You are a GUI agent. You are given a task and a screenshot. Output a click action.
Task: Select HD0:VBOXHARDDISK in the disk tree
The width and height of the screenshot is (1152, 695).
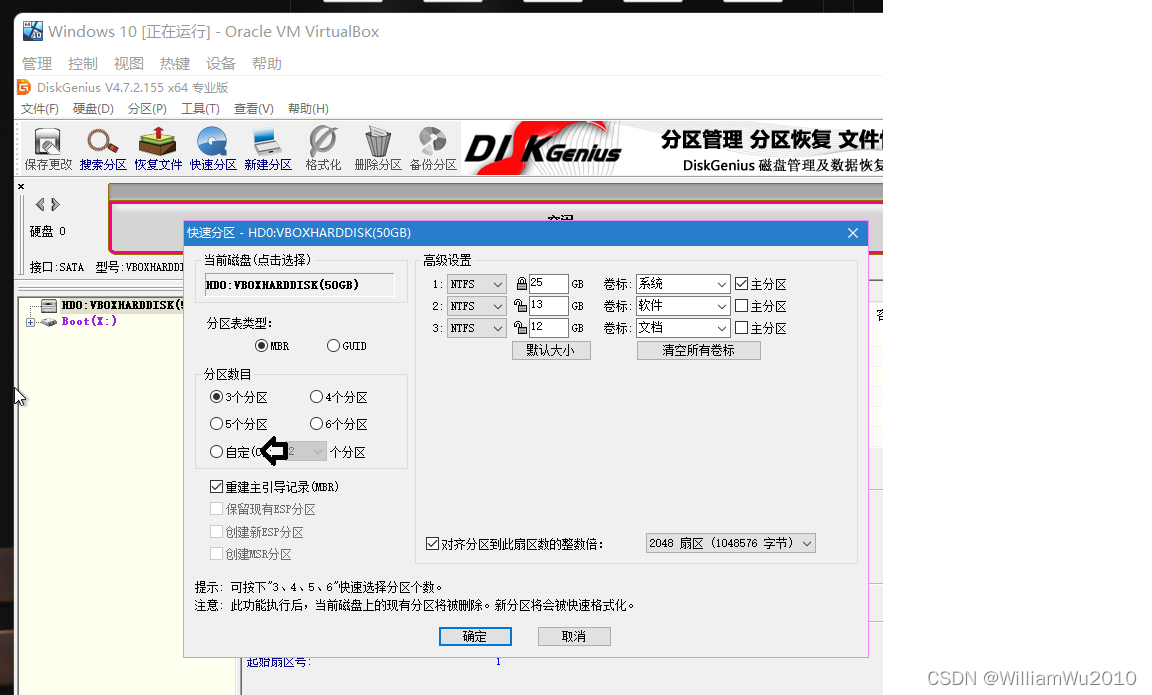[x=121, y=305]
